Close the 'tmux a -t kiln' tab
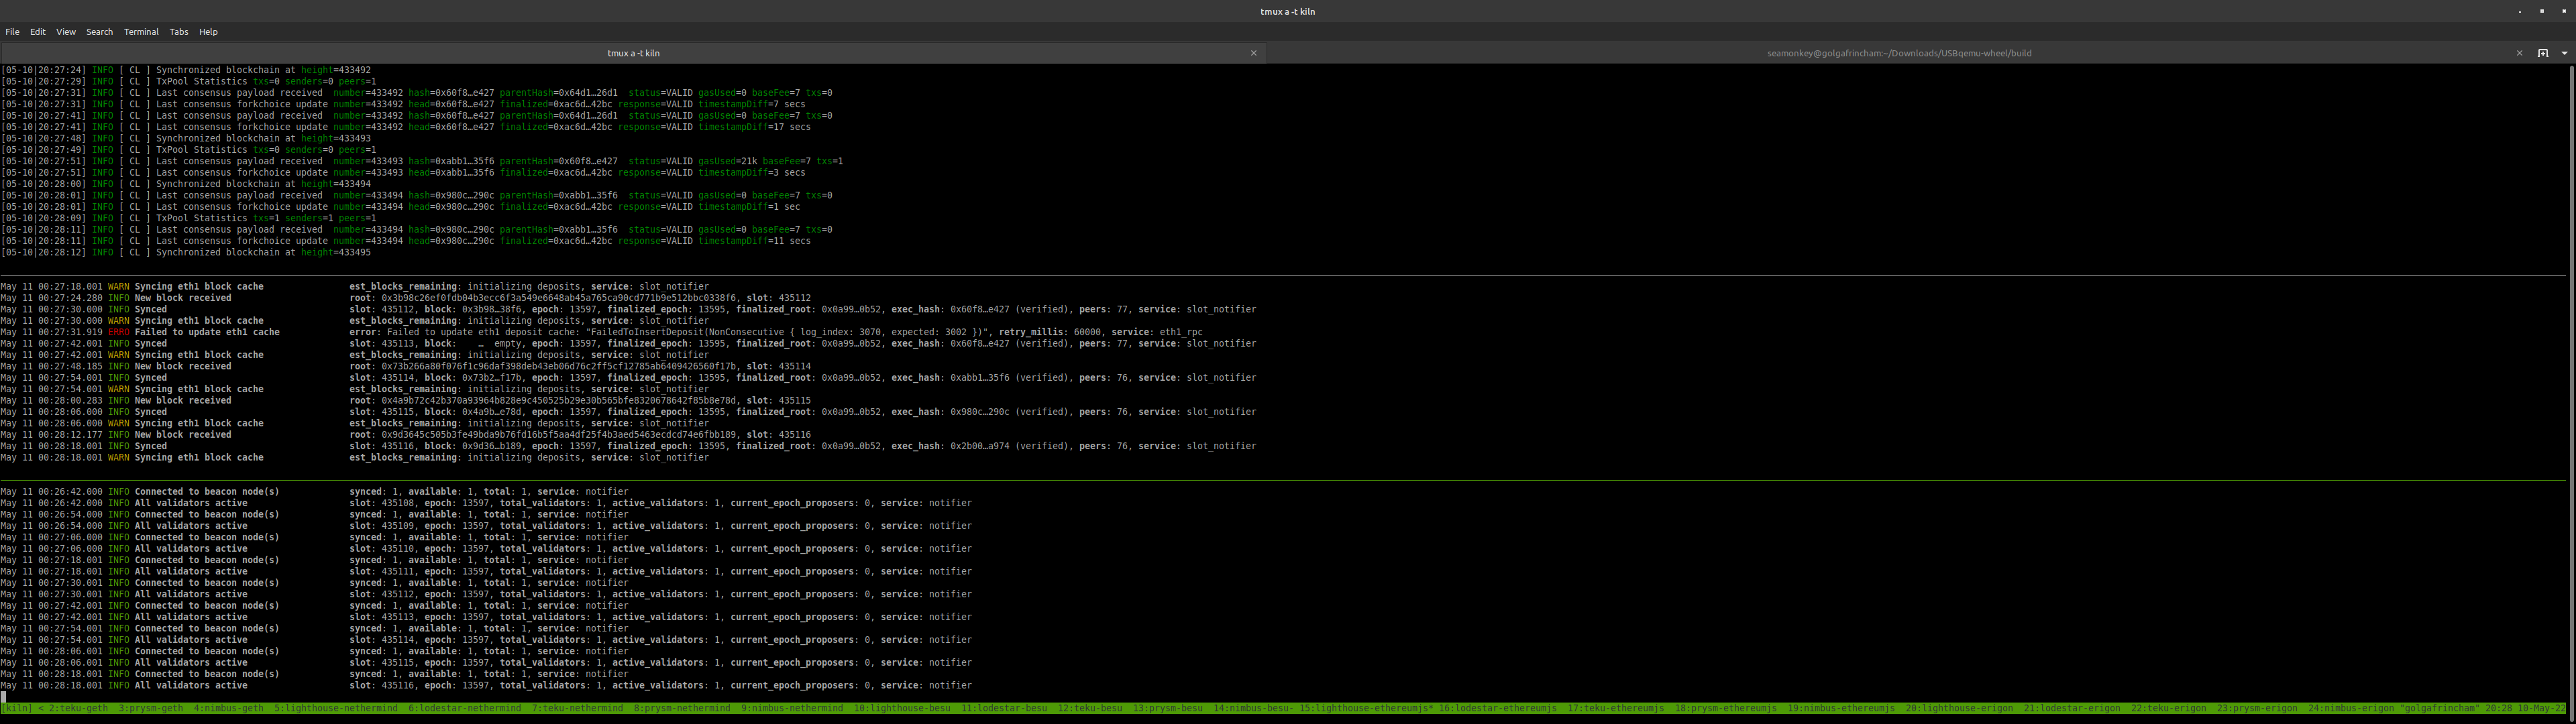 pyautogui.click(x=1253, y=53)
